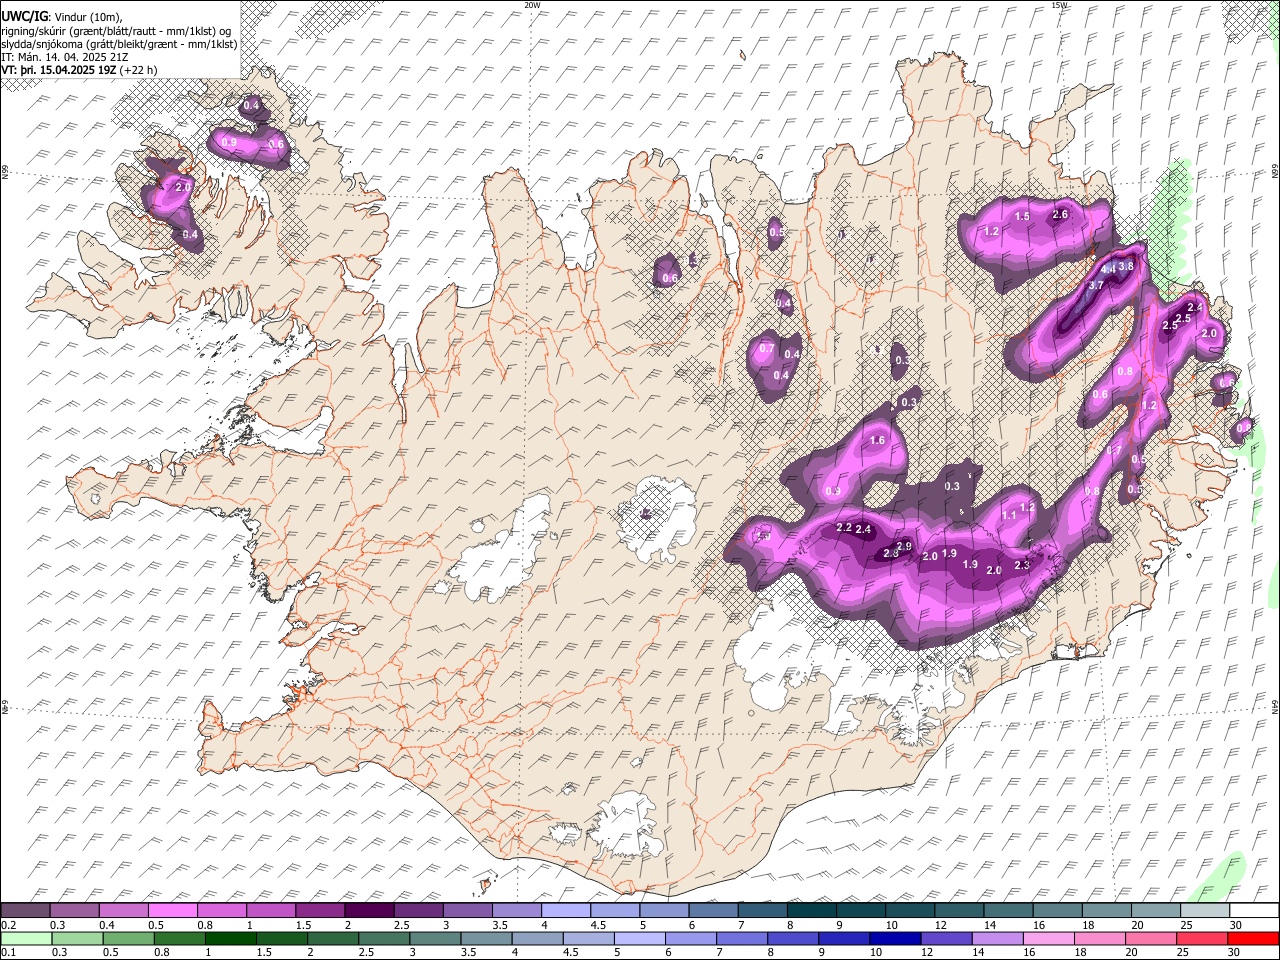
Task: Select the darkest purple snow swatch labeled 2
Action: tap(369, 911)
